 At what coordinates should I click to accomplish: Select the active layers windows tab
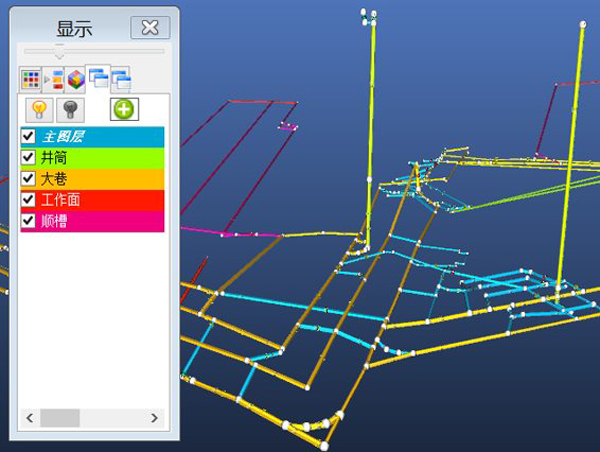pyautogui.click(x=98, y=78)
